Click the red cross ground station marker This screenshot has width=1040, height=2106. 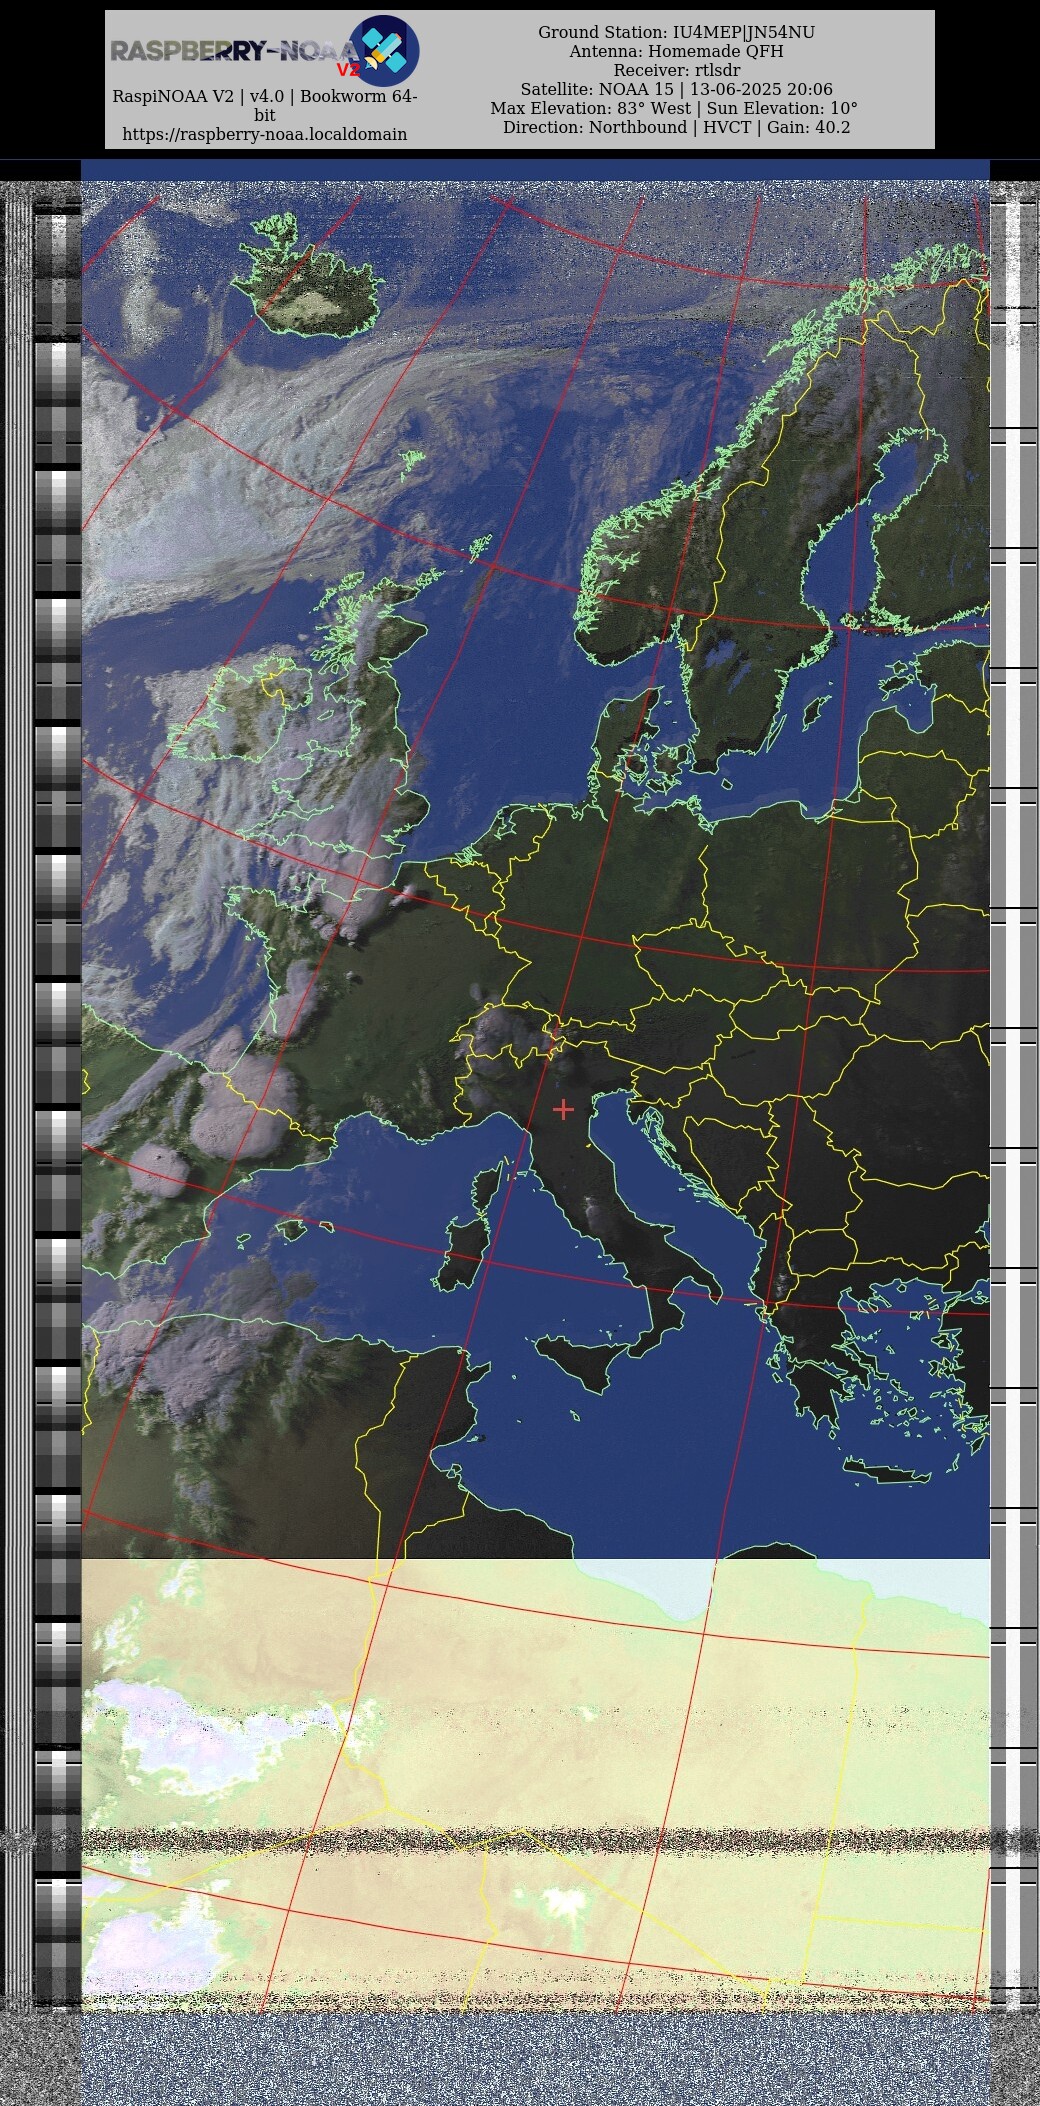pos(563,1109)
